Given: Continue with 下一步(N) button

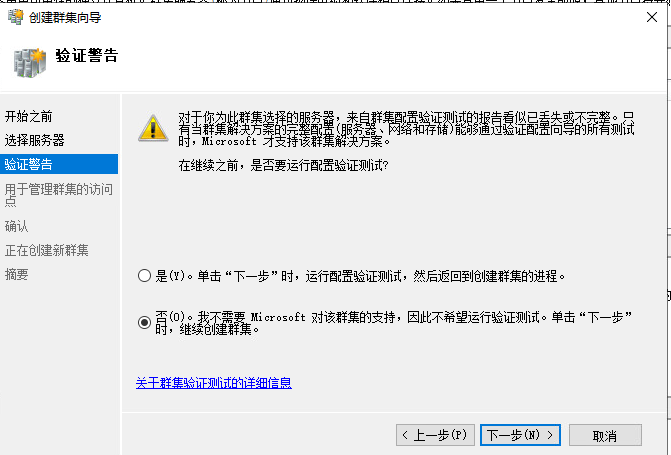Looking at the screenshot, I should pos(520,435).
